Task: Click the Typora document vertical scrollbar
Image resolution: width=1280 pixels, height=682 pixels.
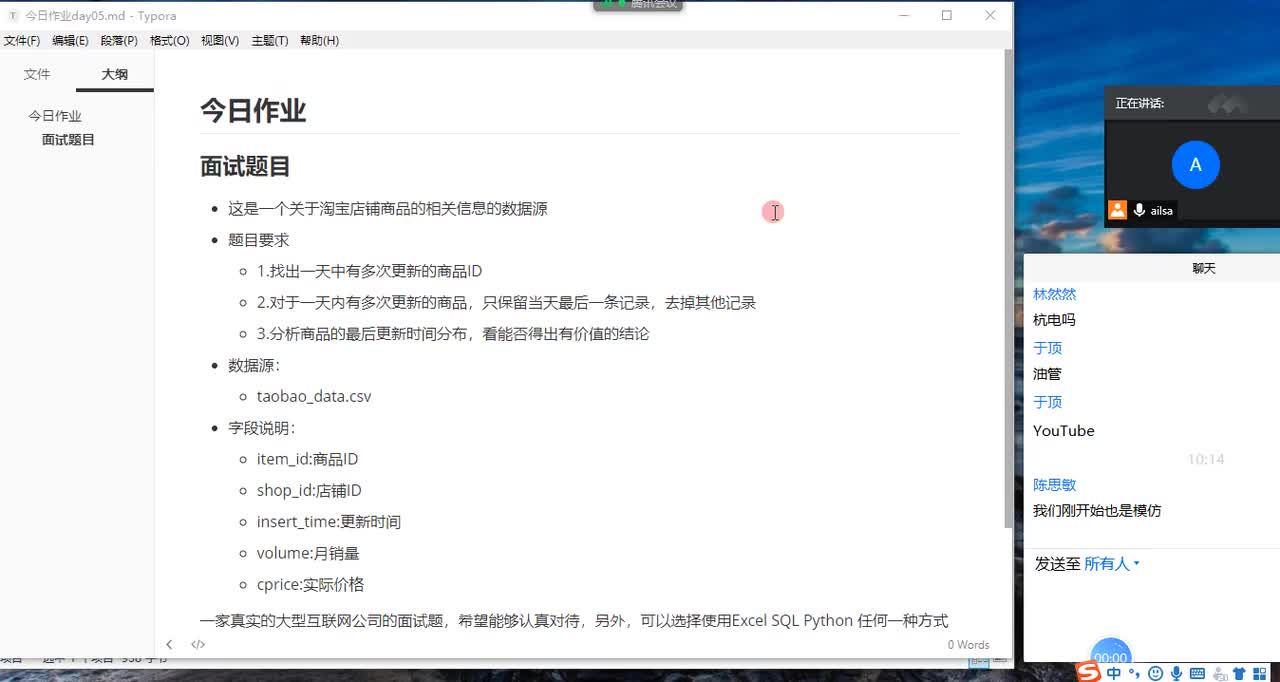Action: (x=1008, y=290)
